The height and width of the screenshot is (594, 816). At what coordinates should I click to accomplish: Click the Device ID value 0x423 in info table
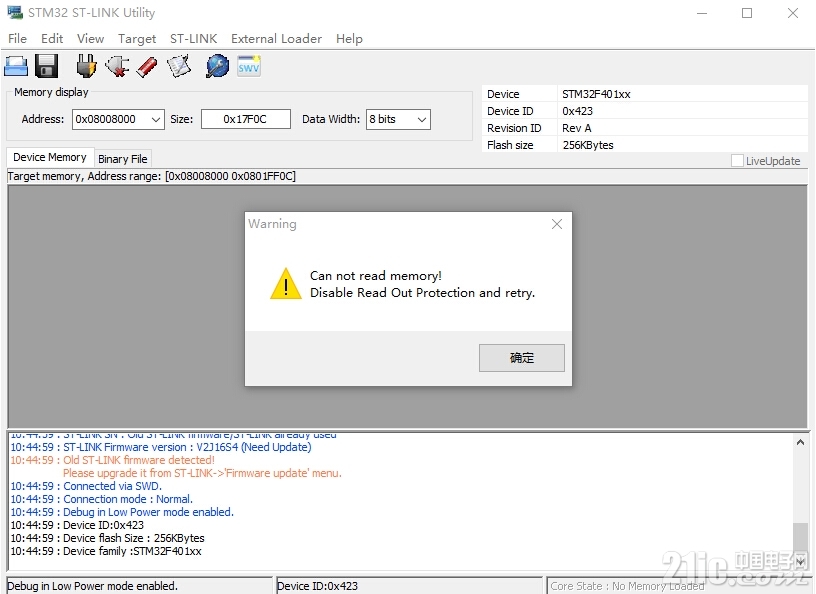[x=577, y=111]
